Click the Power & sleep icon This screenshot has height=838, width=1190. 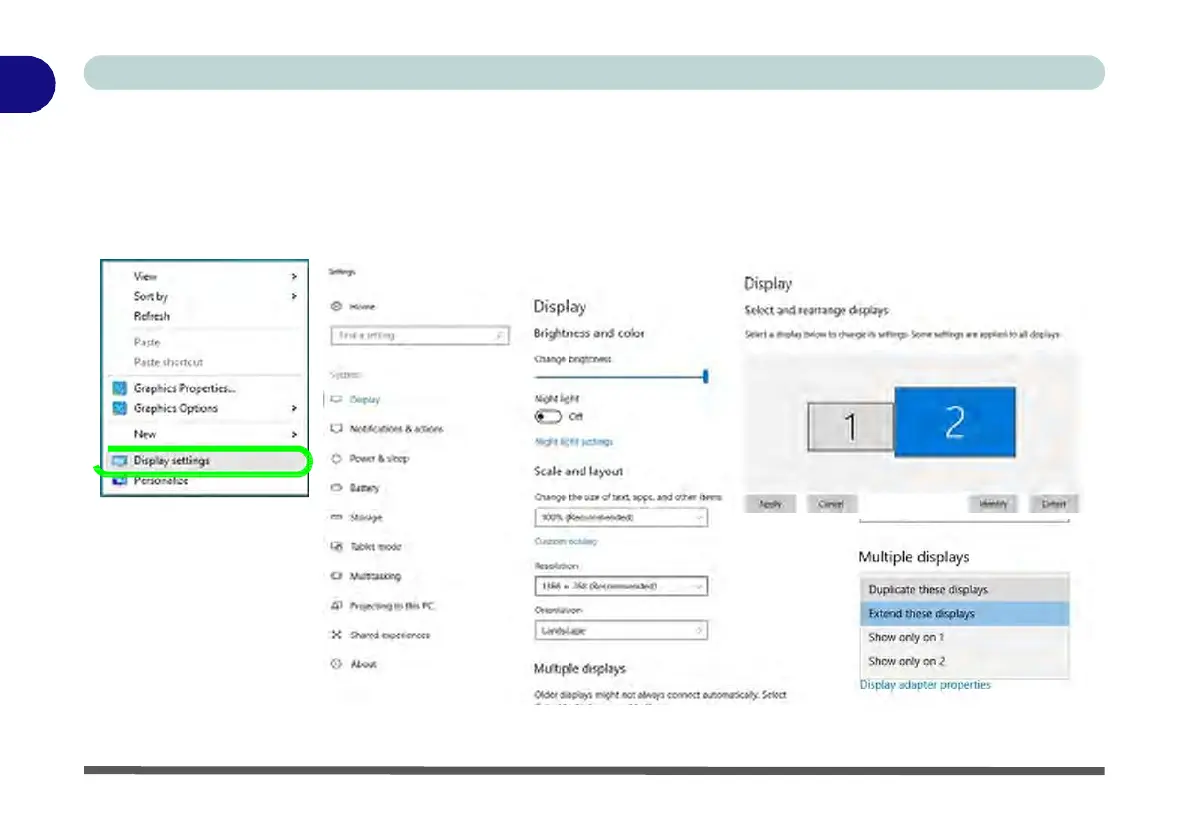[x=336, y=458]
